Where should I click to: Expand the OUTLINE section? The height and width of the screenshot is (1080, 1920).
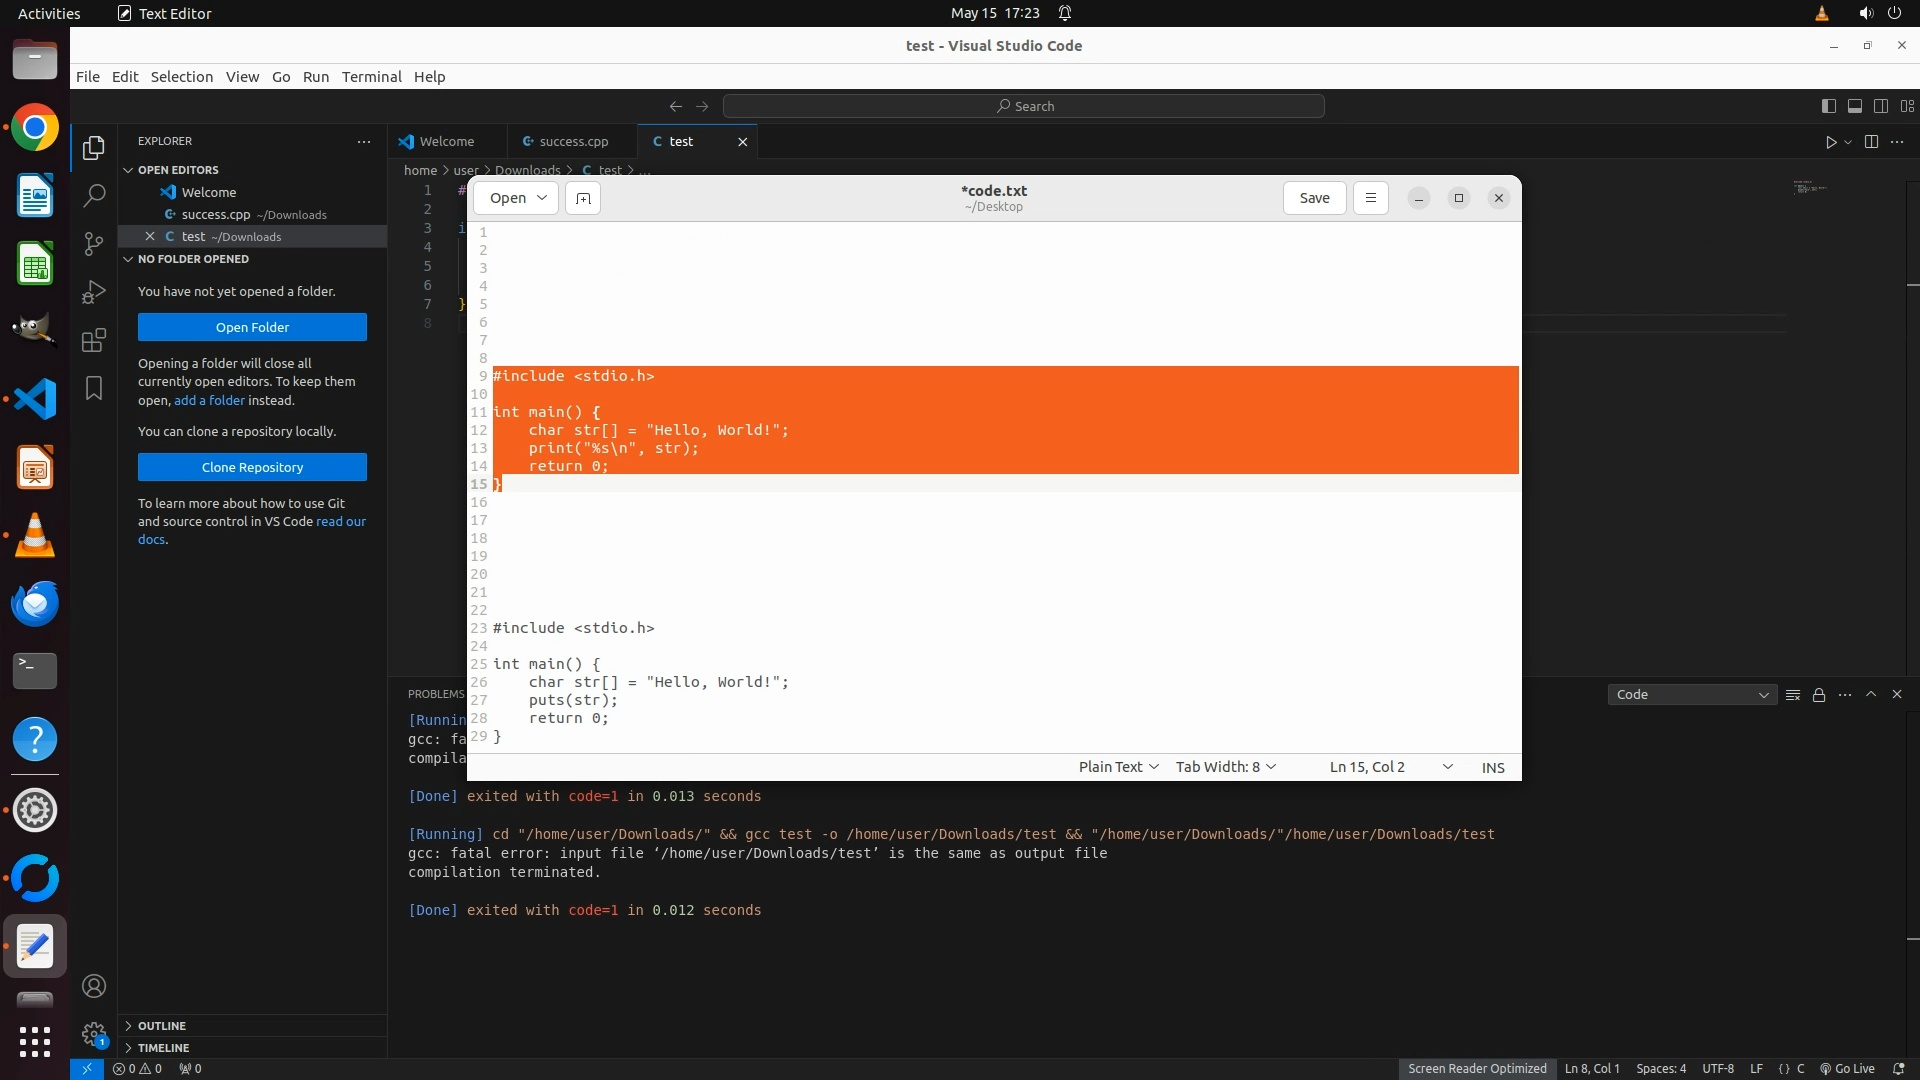[x=162, y=1026]
